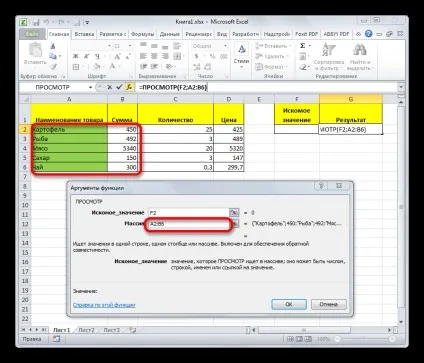Switch to Page Break Preview in status bar
424x363 pixels.
pos(308,339)
